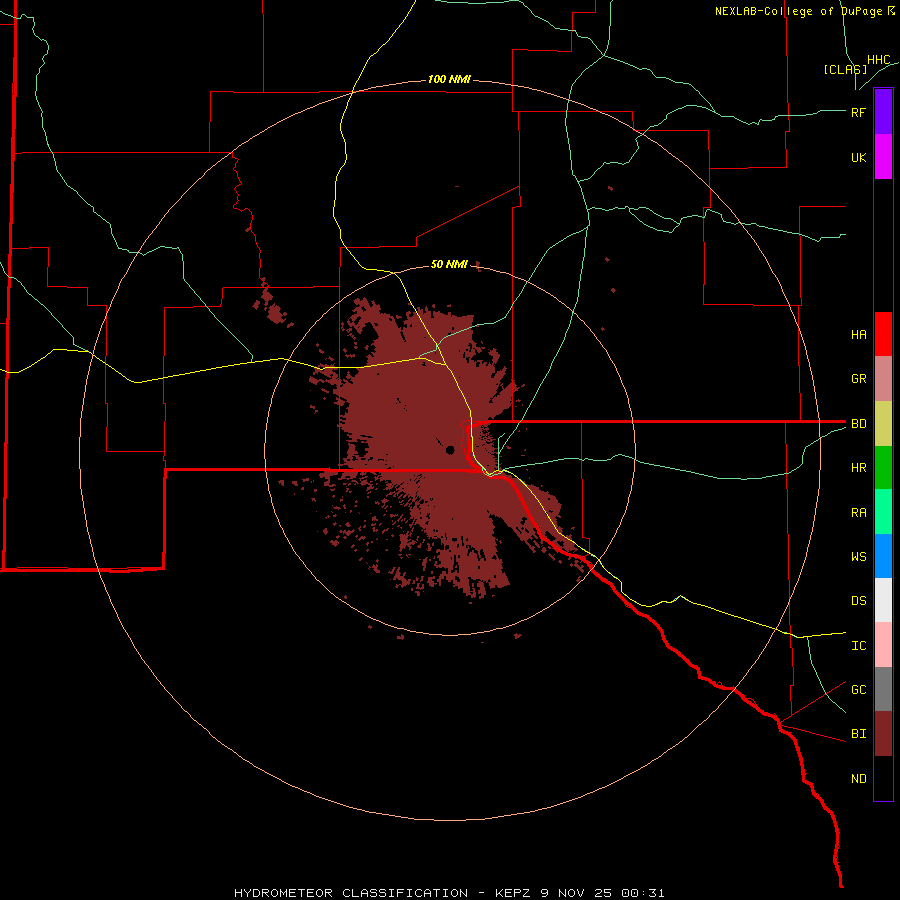The width and height of the screenshot is (900, 900).
Task: Click the red HA legend swatch
Action: [x=883, y=334]
